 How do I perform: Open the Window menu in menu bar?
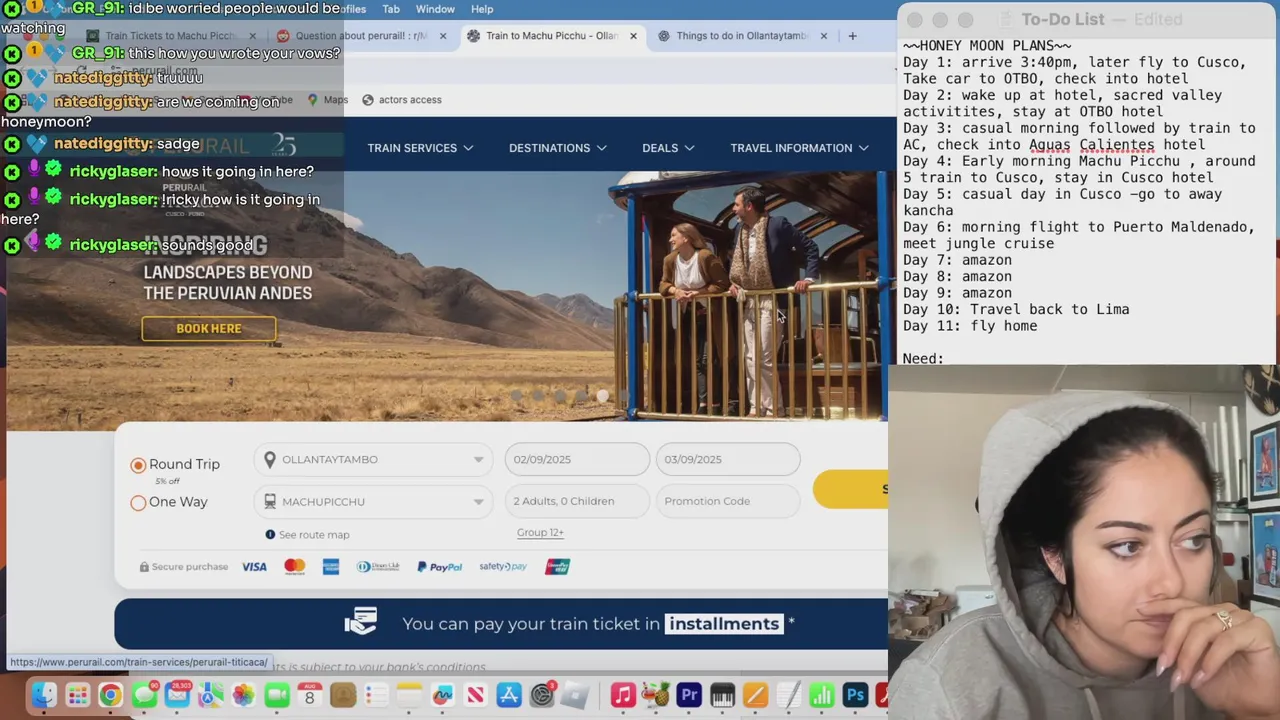point(435,9)
